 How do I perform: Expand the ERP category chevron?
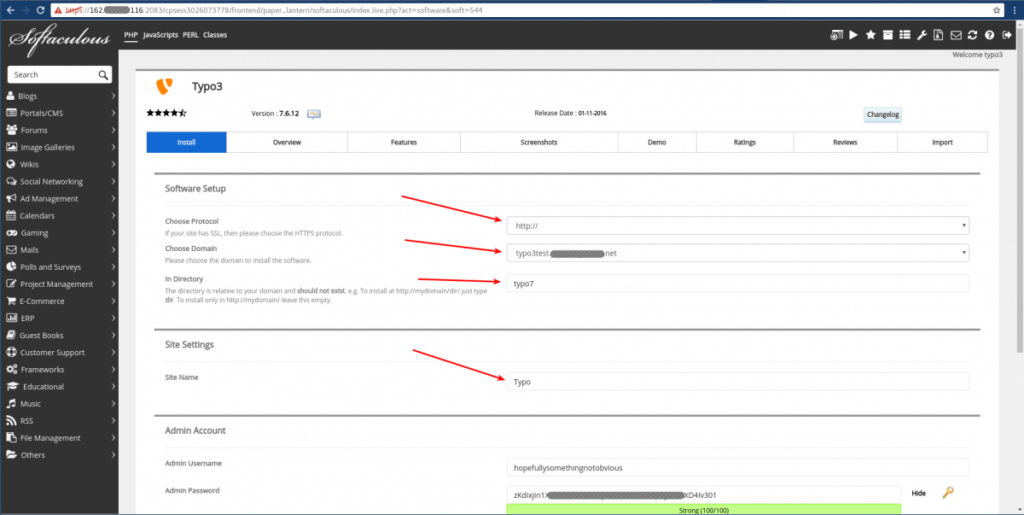(113, 319)
